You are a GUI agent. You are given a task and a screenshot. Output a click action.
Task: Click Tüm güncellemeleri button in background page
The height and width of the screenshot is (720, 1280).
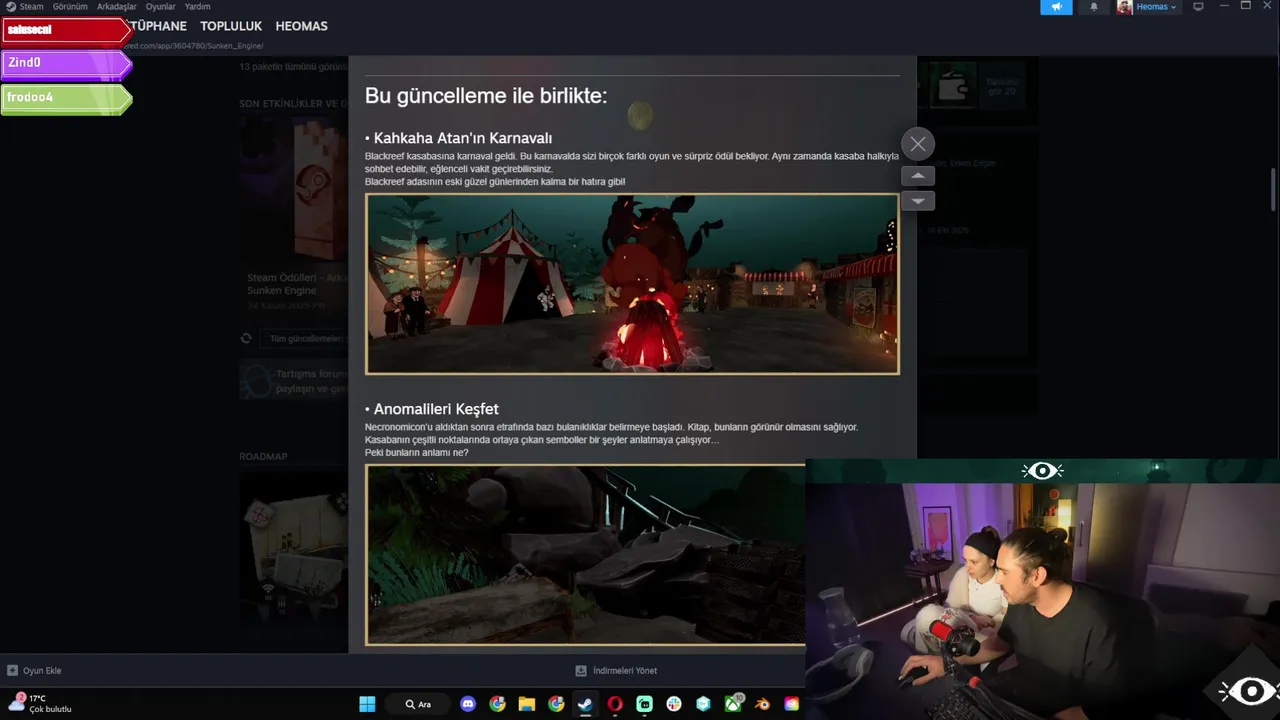click(x=305, y=339)
